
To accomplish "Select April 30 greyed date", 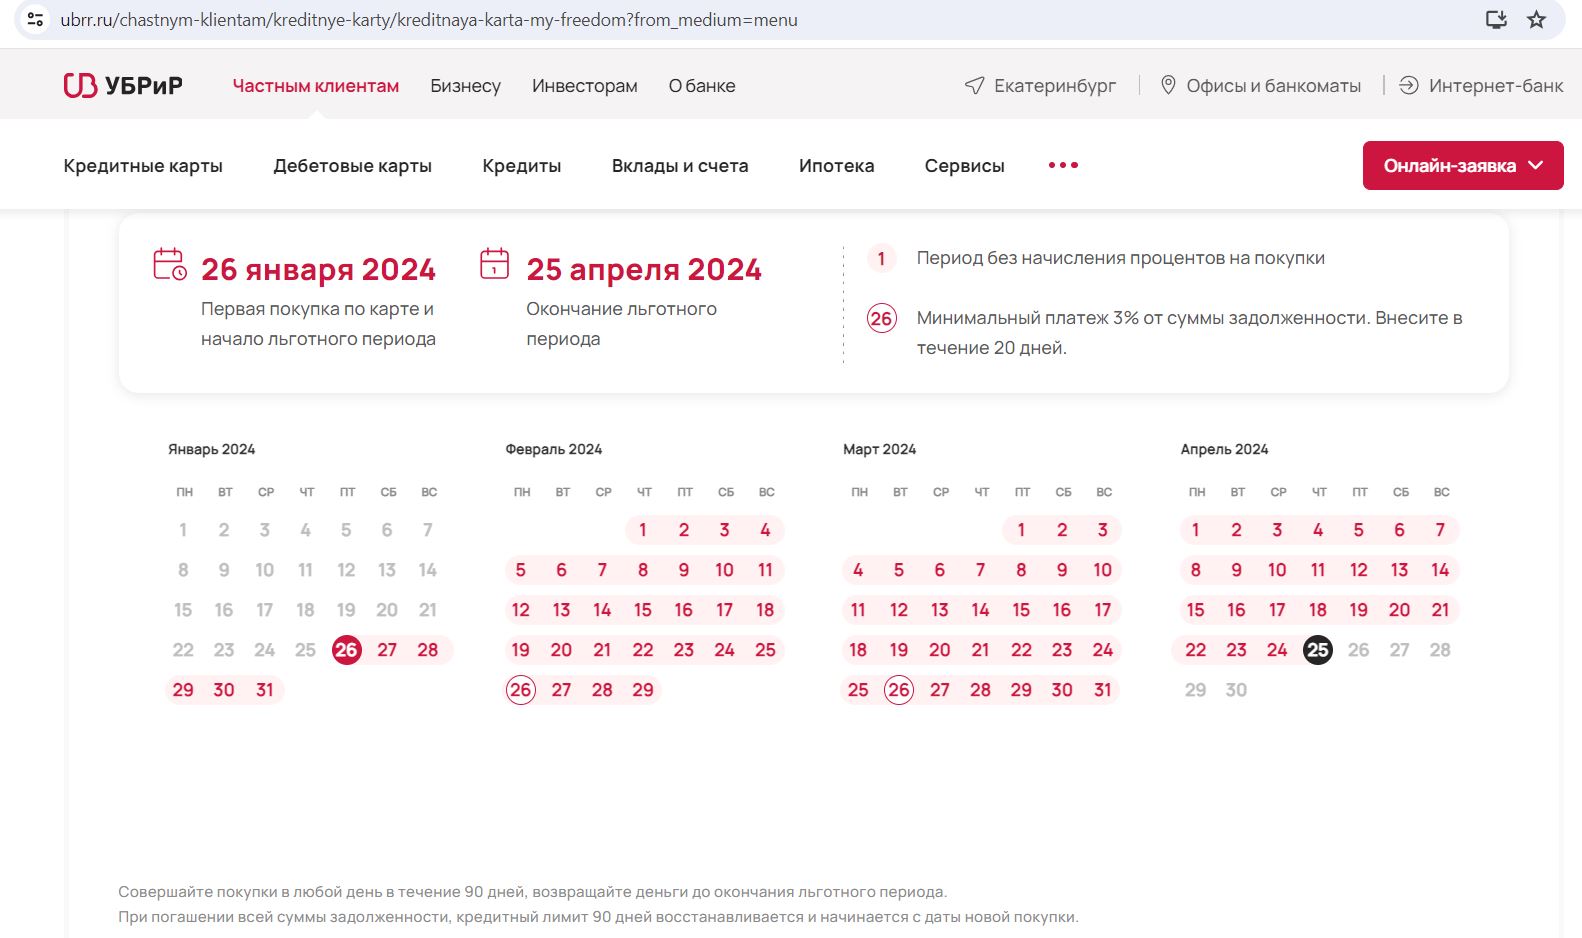I will tap(1237, 690).
